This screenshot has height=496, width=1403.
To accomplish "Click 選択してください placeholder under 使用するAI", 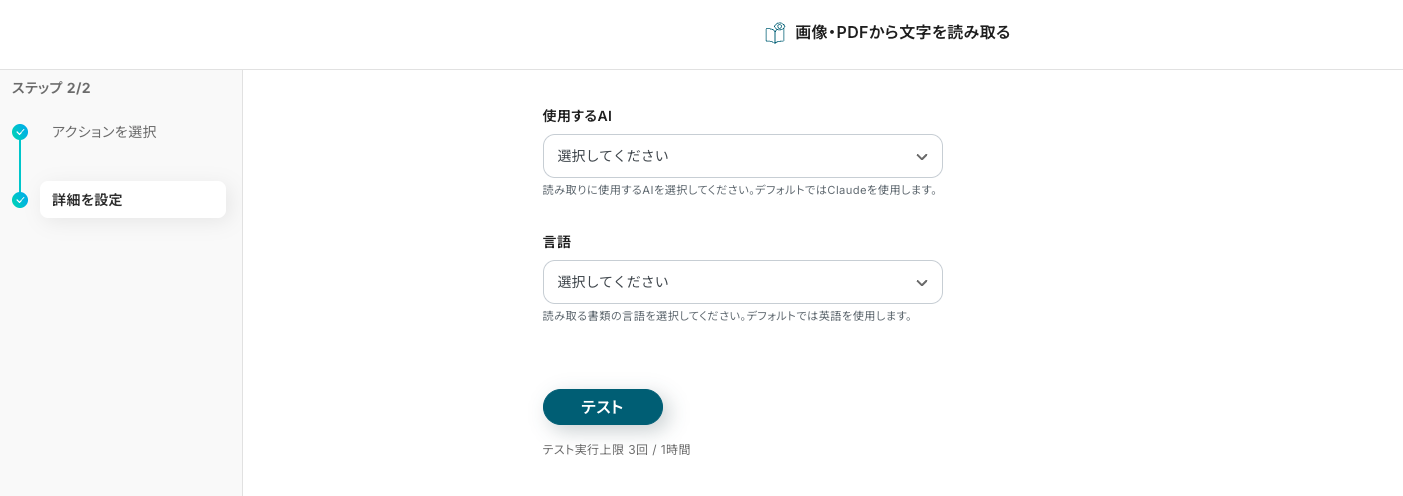I will (613, 156).
